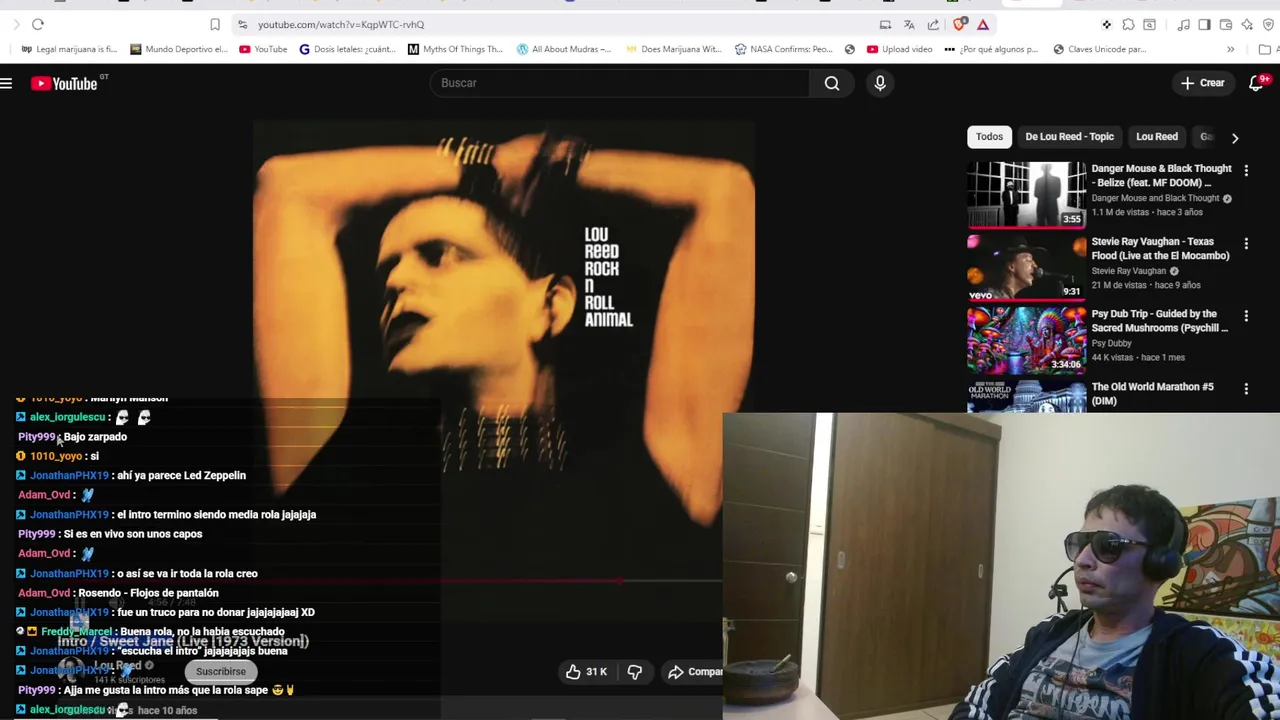
Task: Open 'Does Marijuana Wit...' bookmark
Action: (673, 49)
